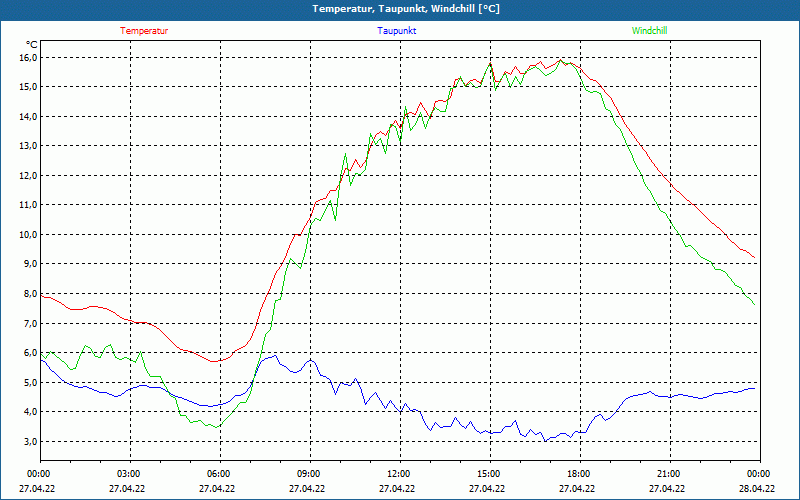This screenshot has width=800, height=500.
Task: Click the 5,0 y-axis value
Action: pos(30,382)
